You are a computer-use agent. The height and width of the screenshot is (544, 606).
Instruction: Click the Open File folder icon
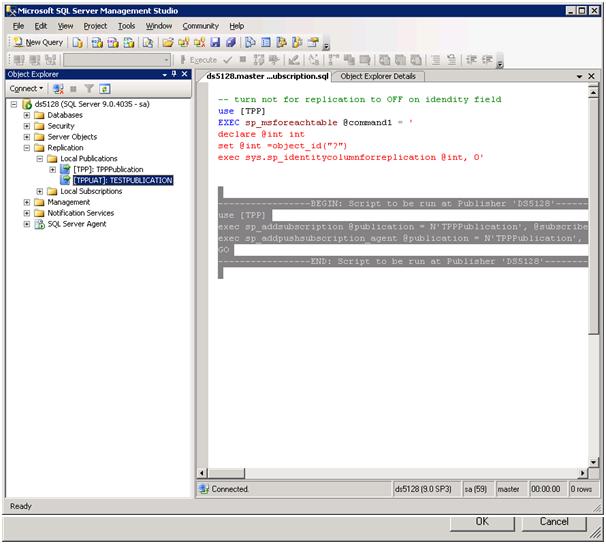coord(168,42)
